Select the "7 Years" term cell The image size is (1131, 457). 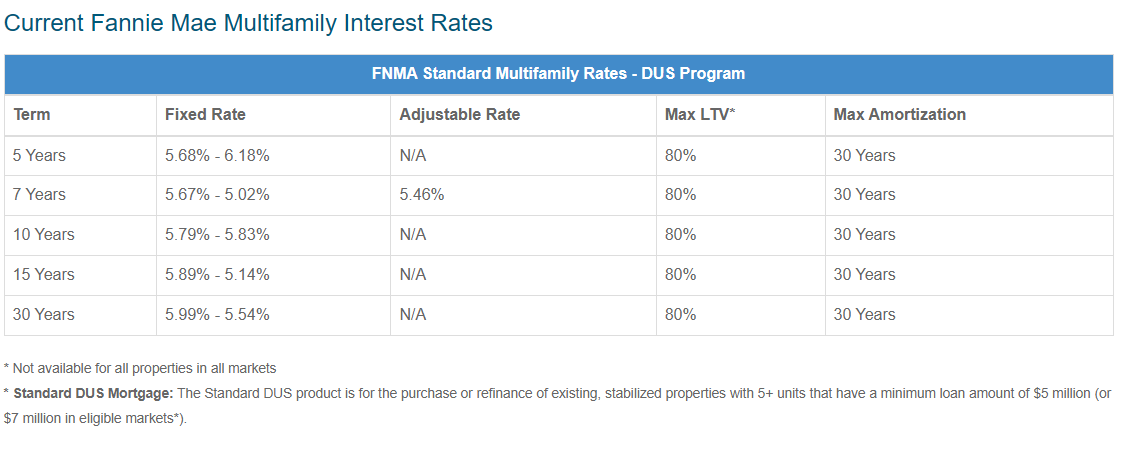(39, 195)
